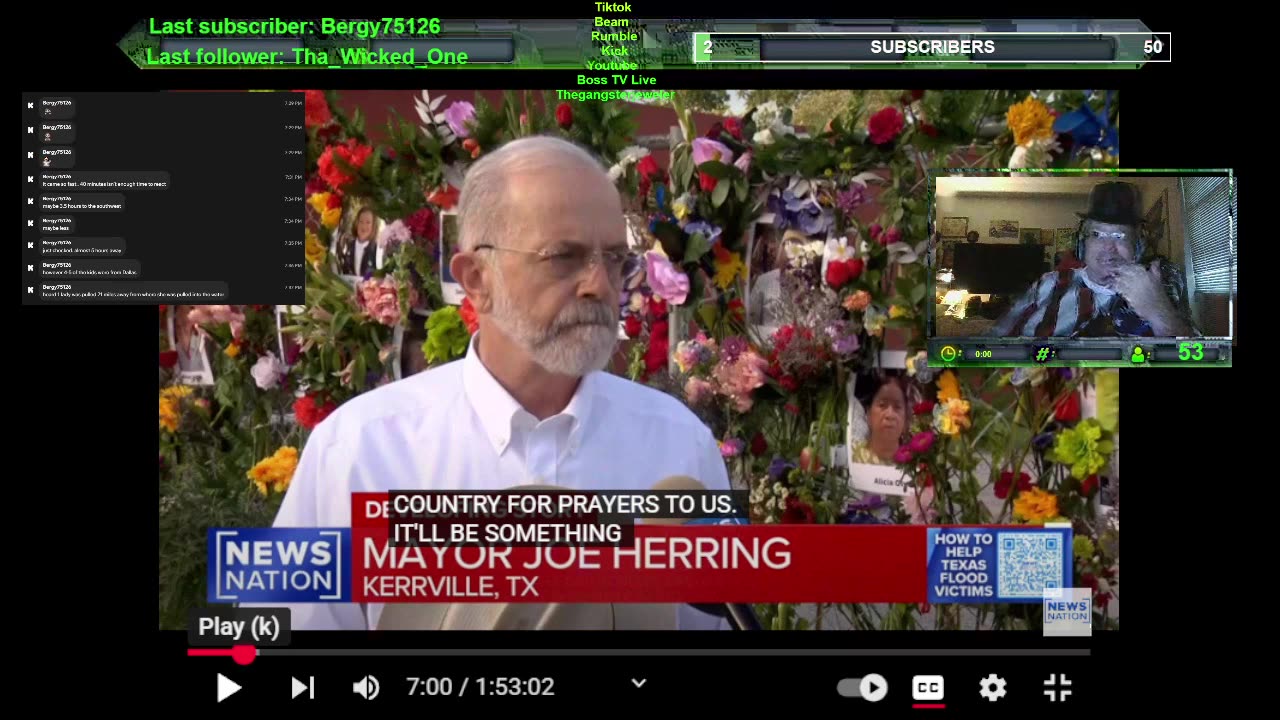Click the red progress bar scrubber handle

point(244,653)
